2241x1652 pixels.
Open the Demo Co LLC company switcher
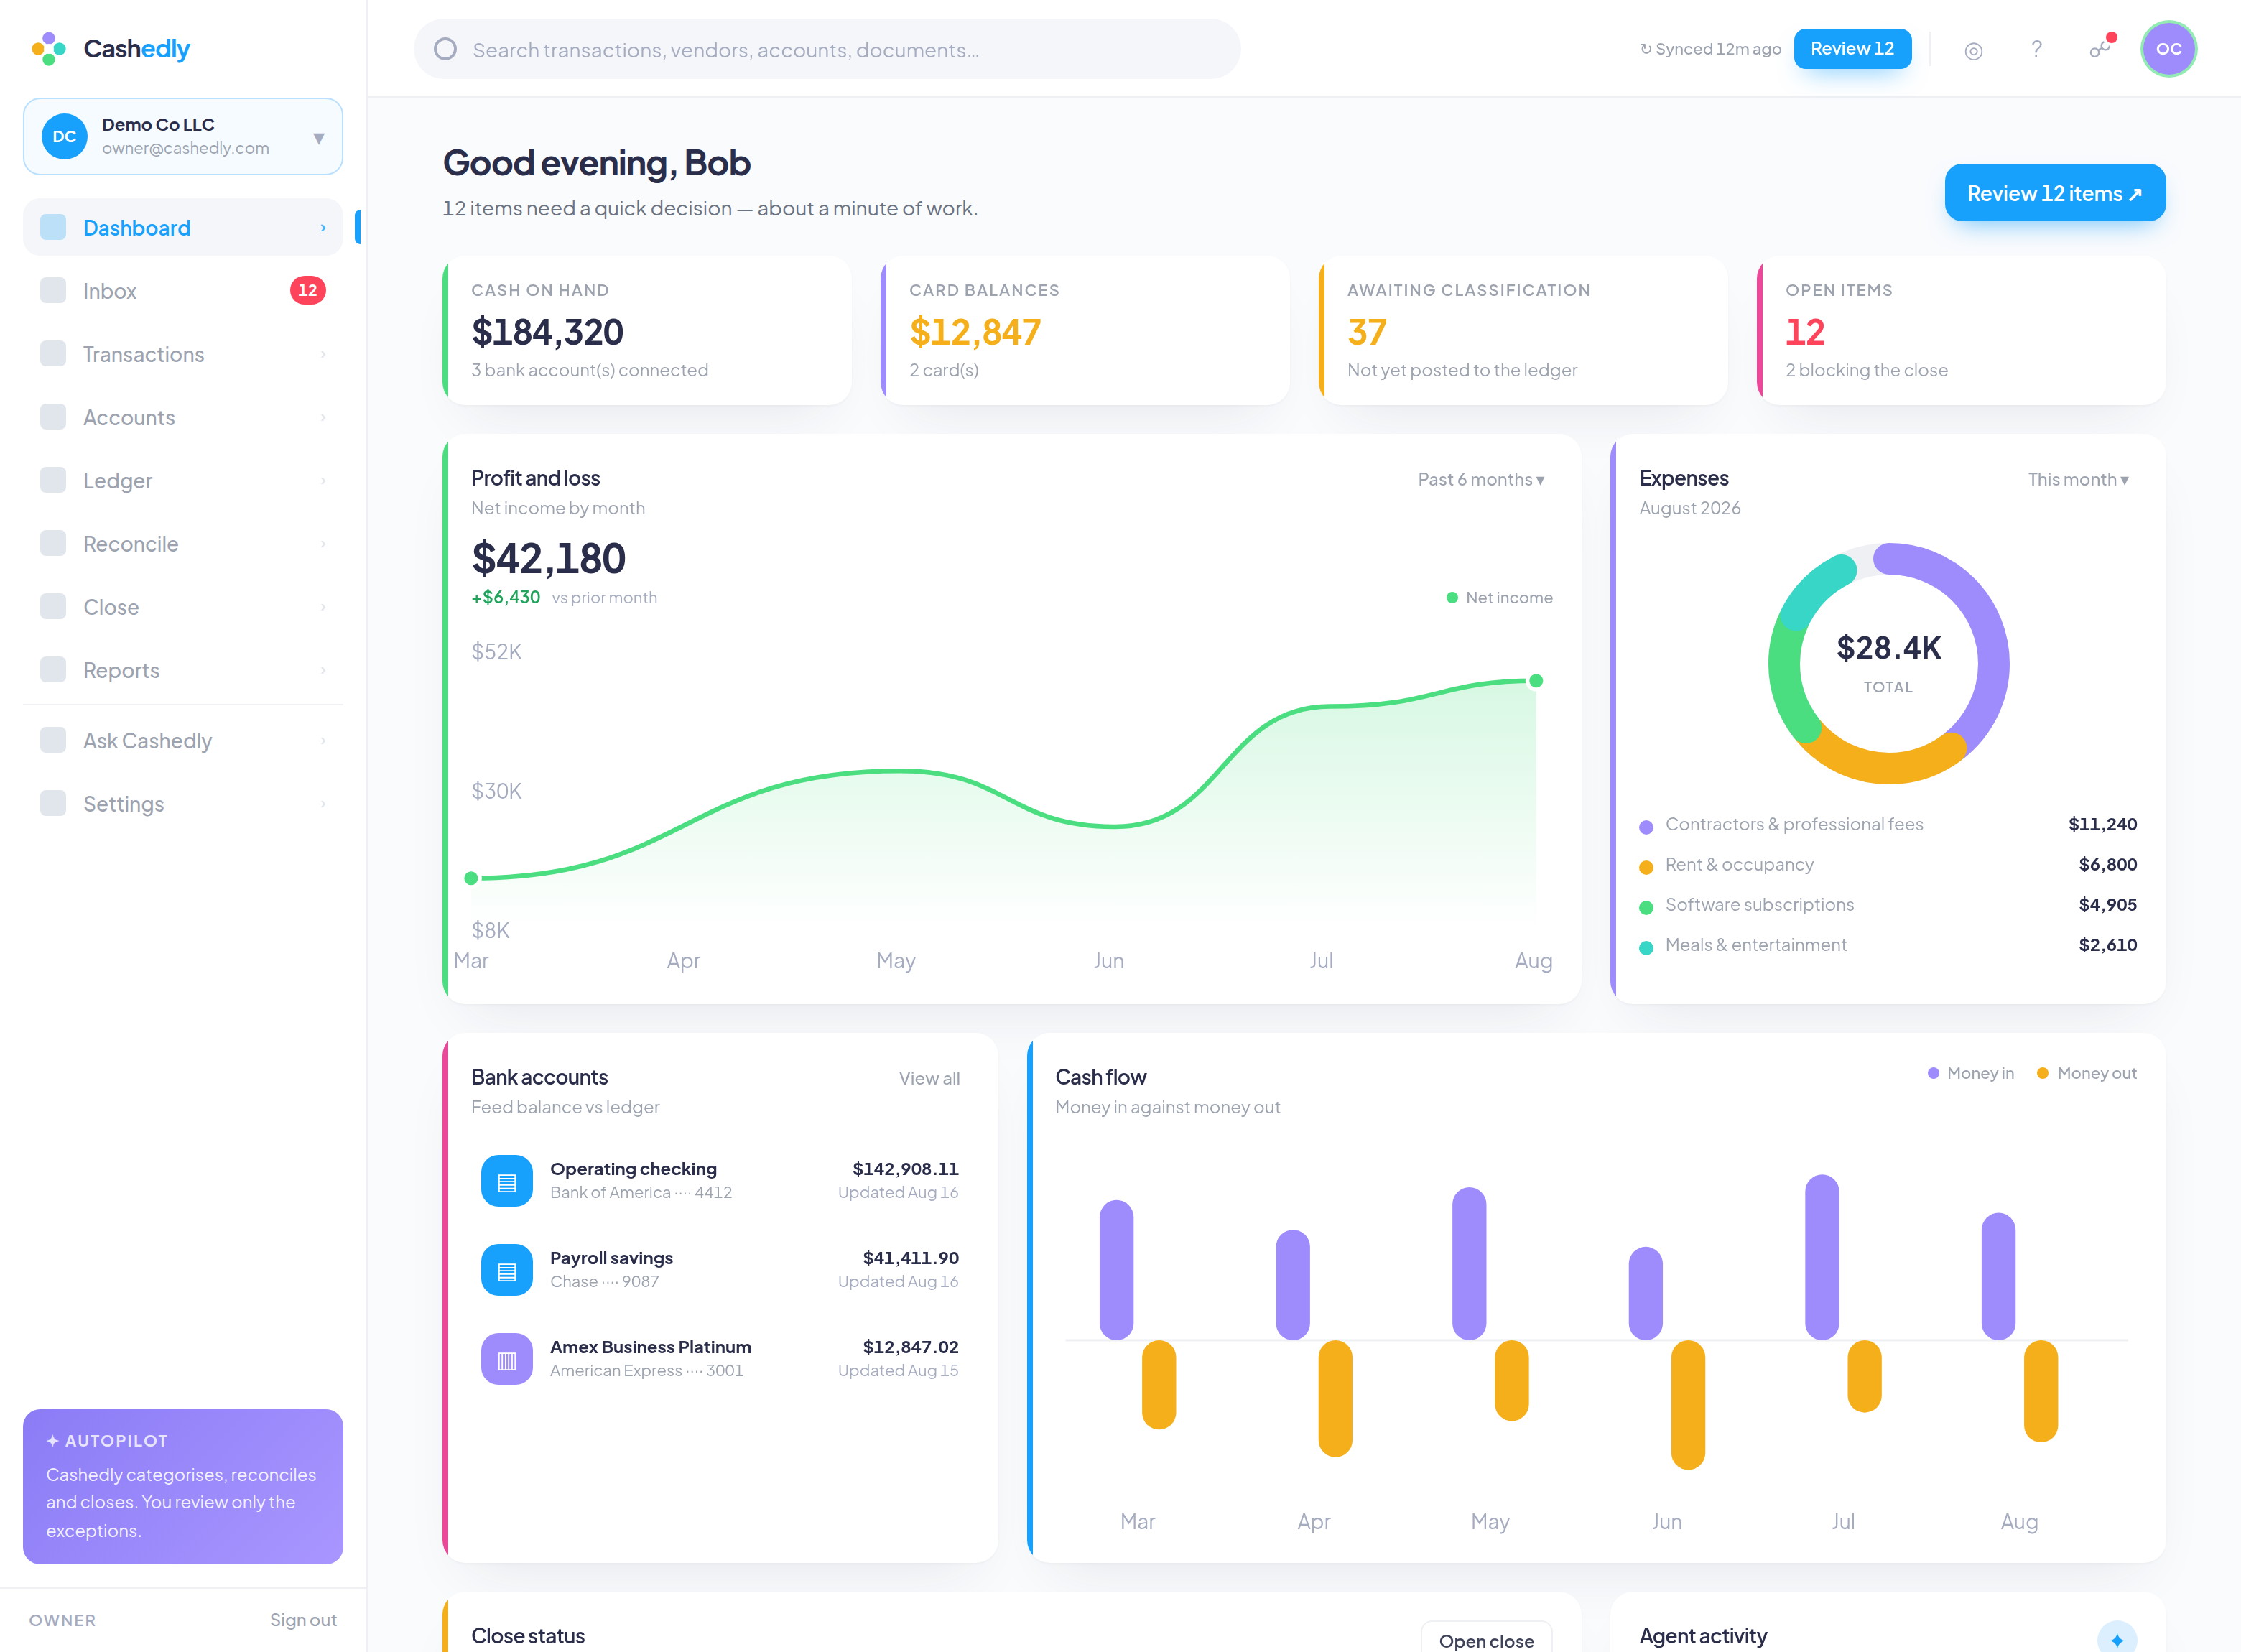pos(183,136)
